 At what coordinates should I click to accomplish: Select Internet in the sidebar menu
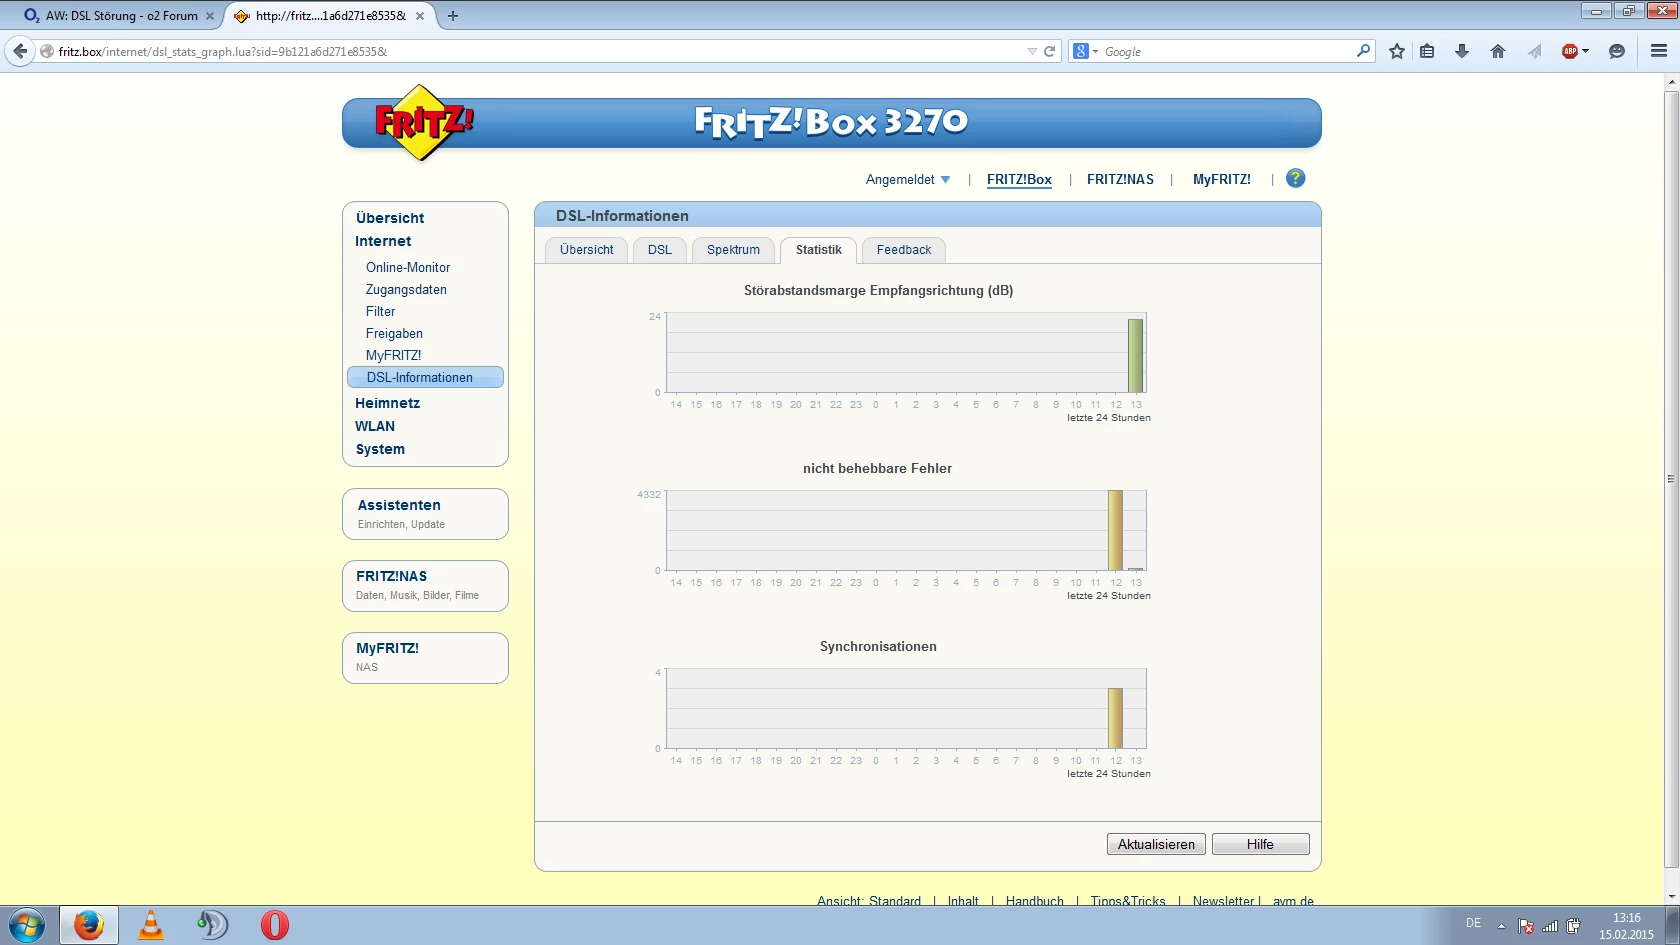[x=383, y=241]
